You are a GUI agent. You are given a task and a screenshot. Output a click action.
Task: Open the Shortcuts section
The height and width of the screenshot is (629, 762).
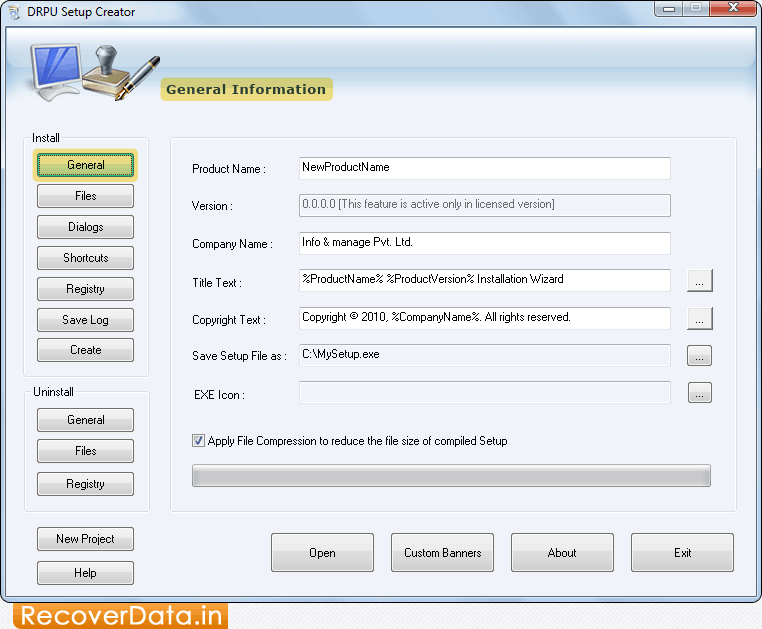86,258
